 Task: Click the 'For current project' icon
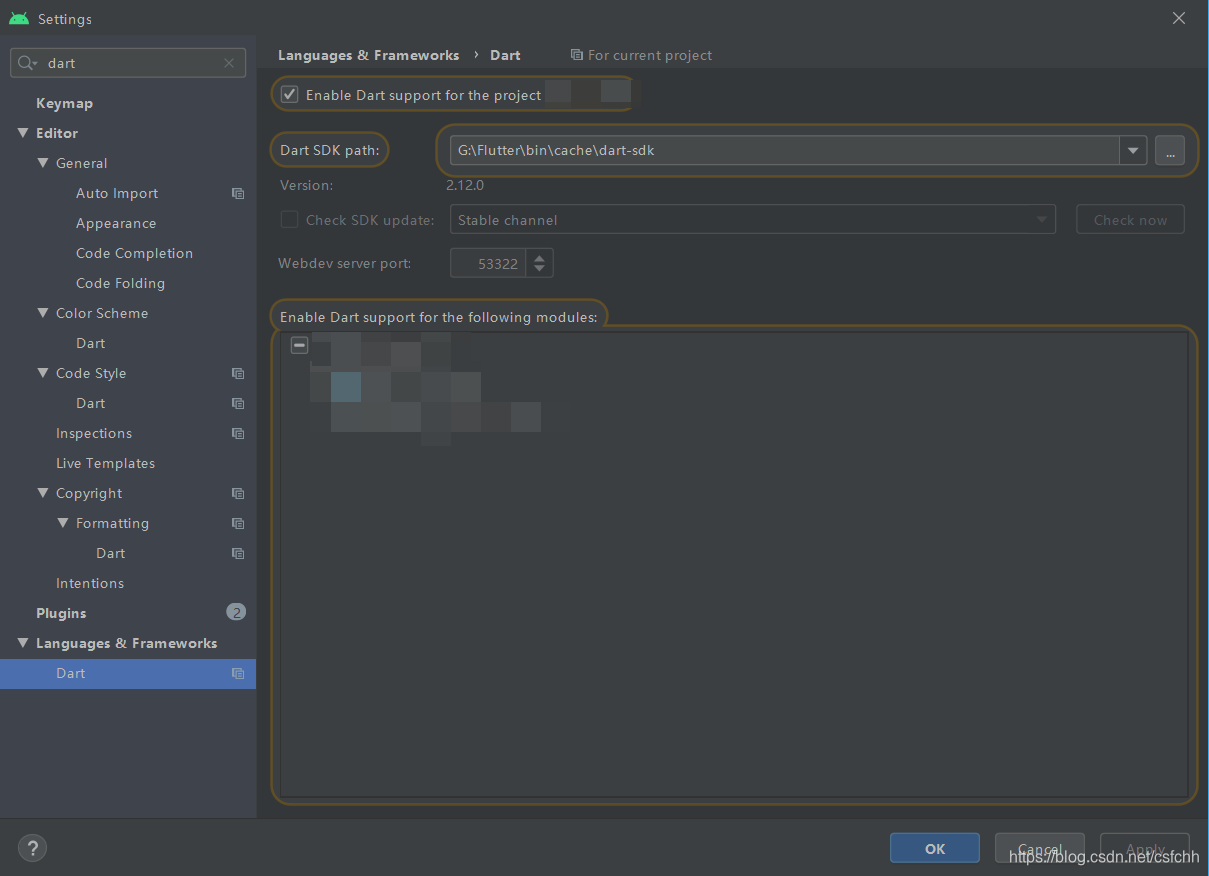(576, 55)
